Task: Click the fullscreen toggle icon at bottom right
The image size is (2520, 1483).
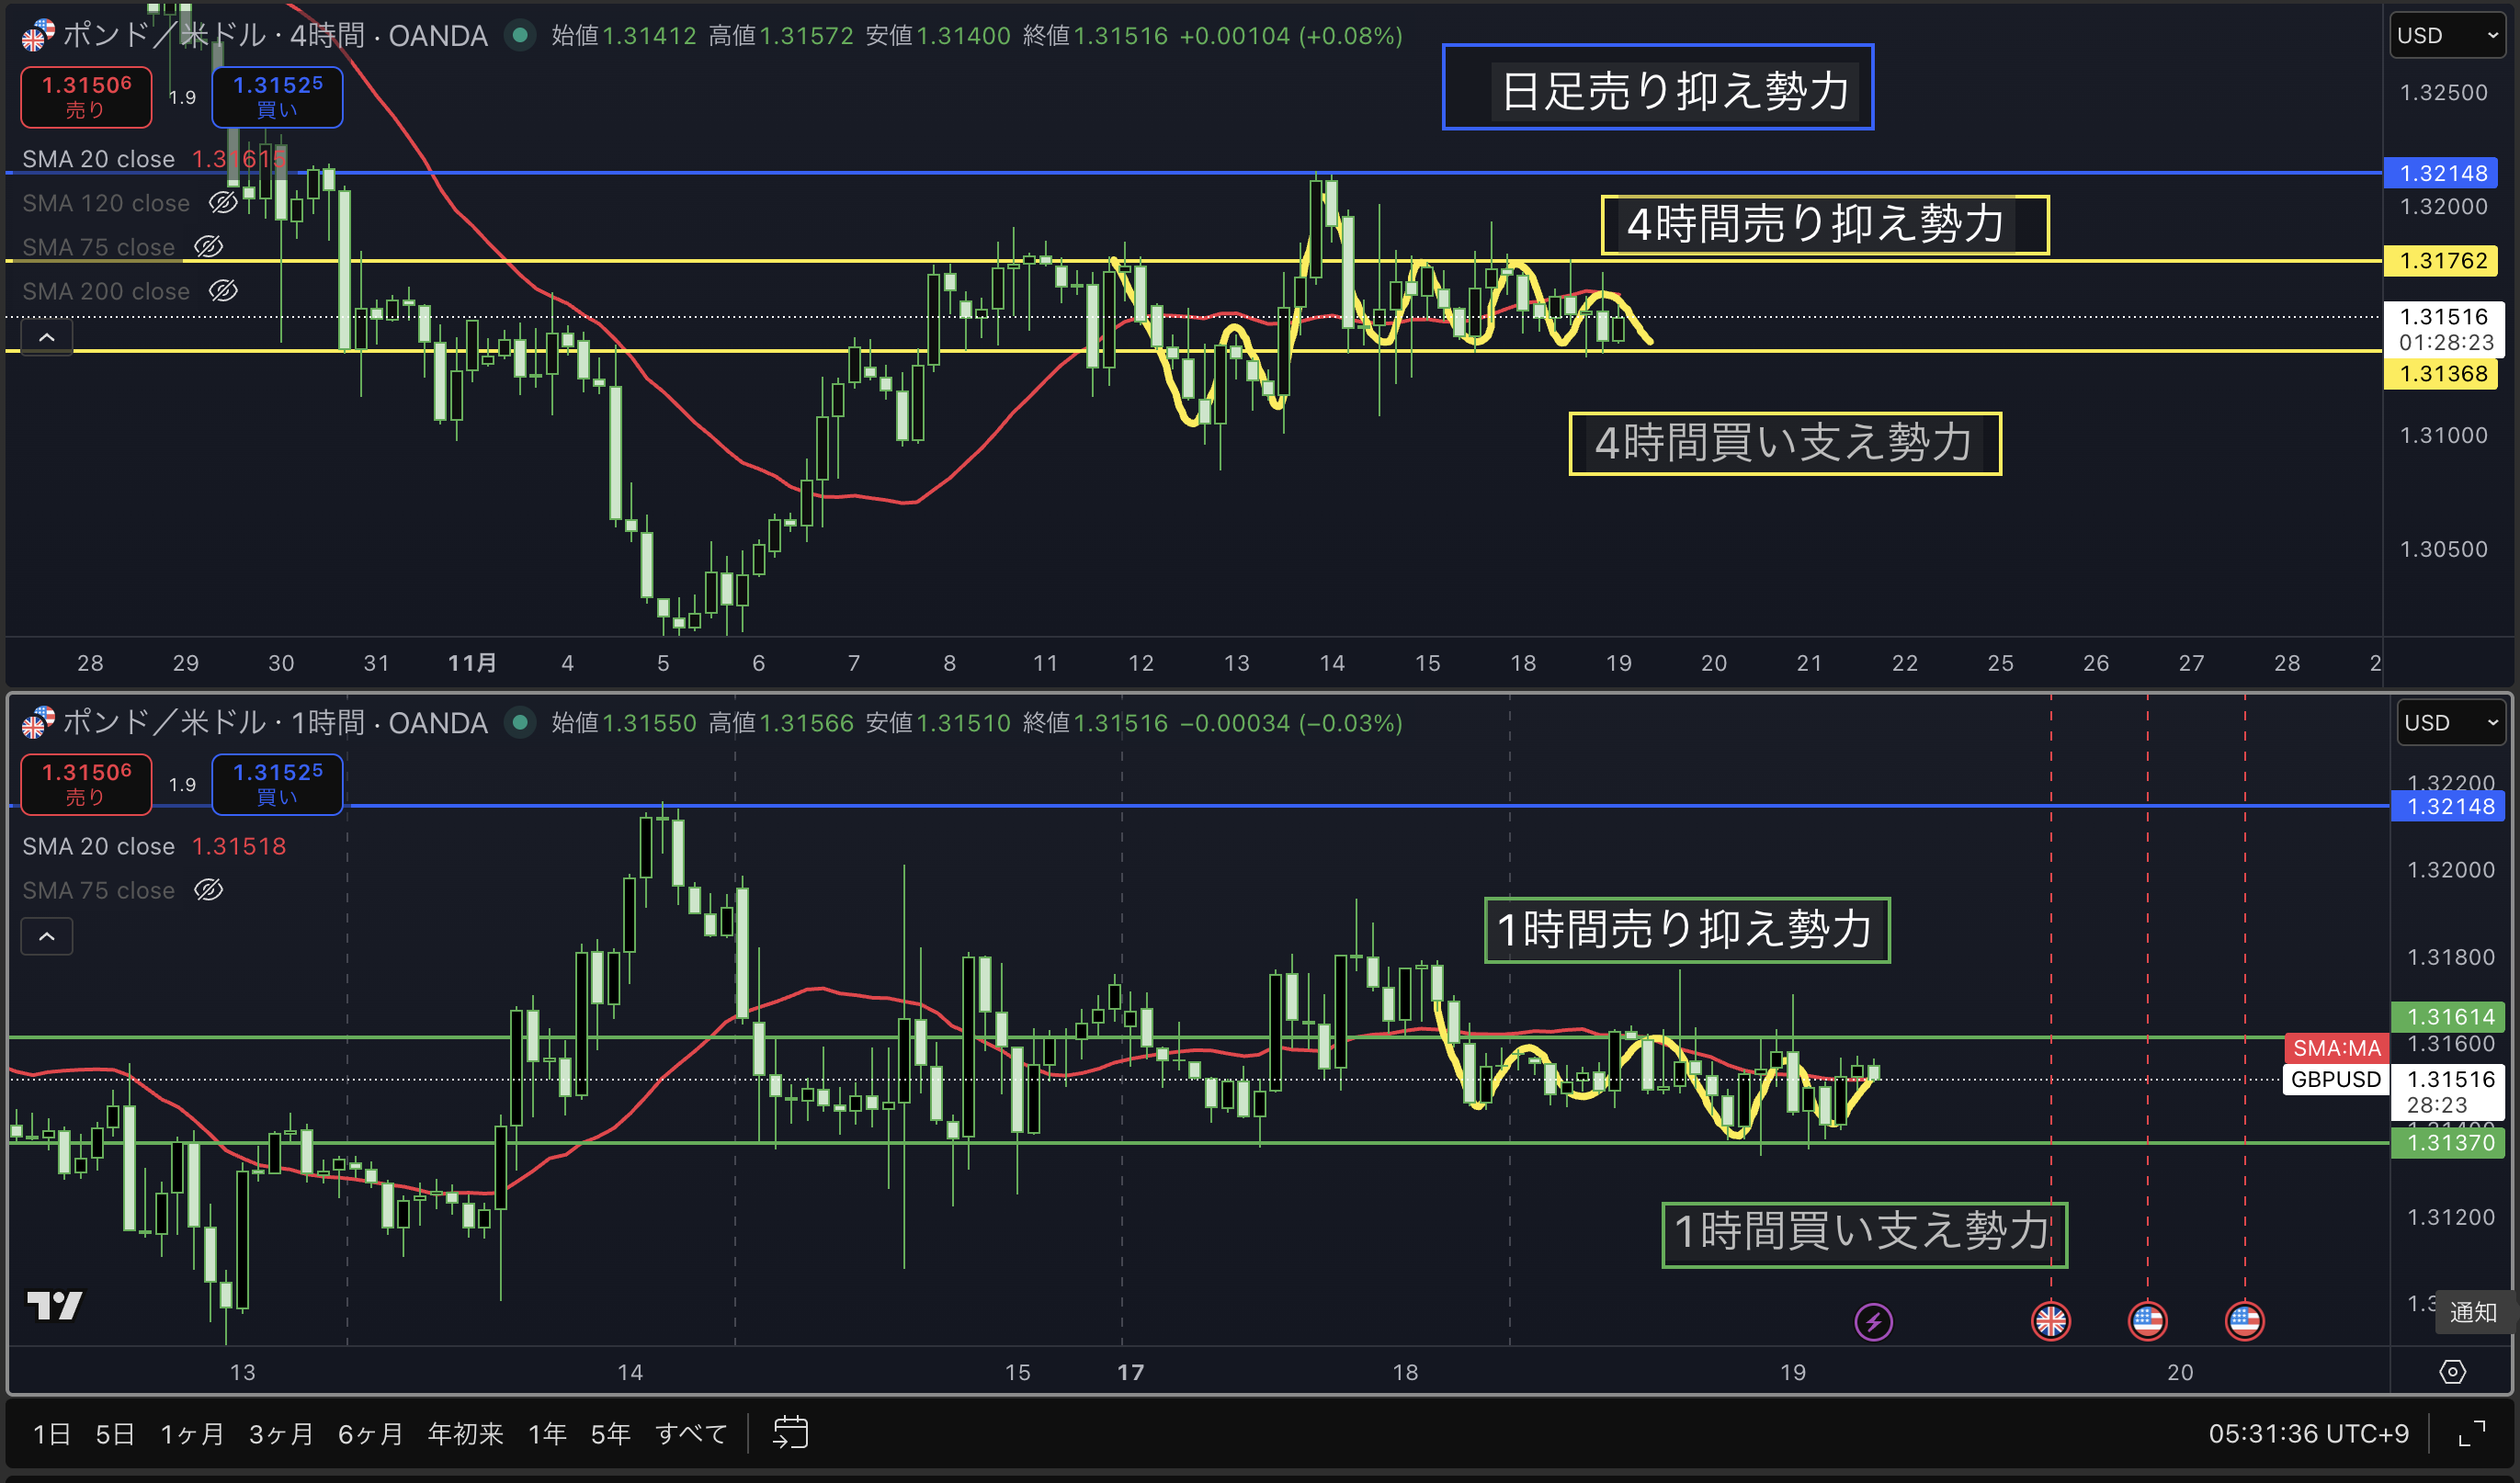Action: coord(2471,1433)
